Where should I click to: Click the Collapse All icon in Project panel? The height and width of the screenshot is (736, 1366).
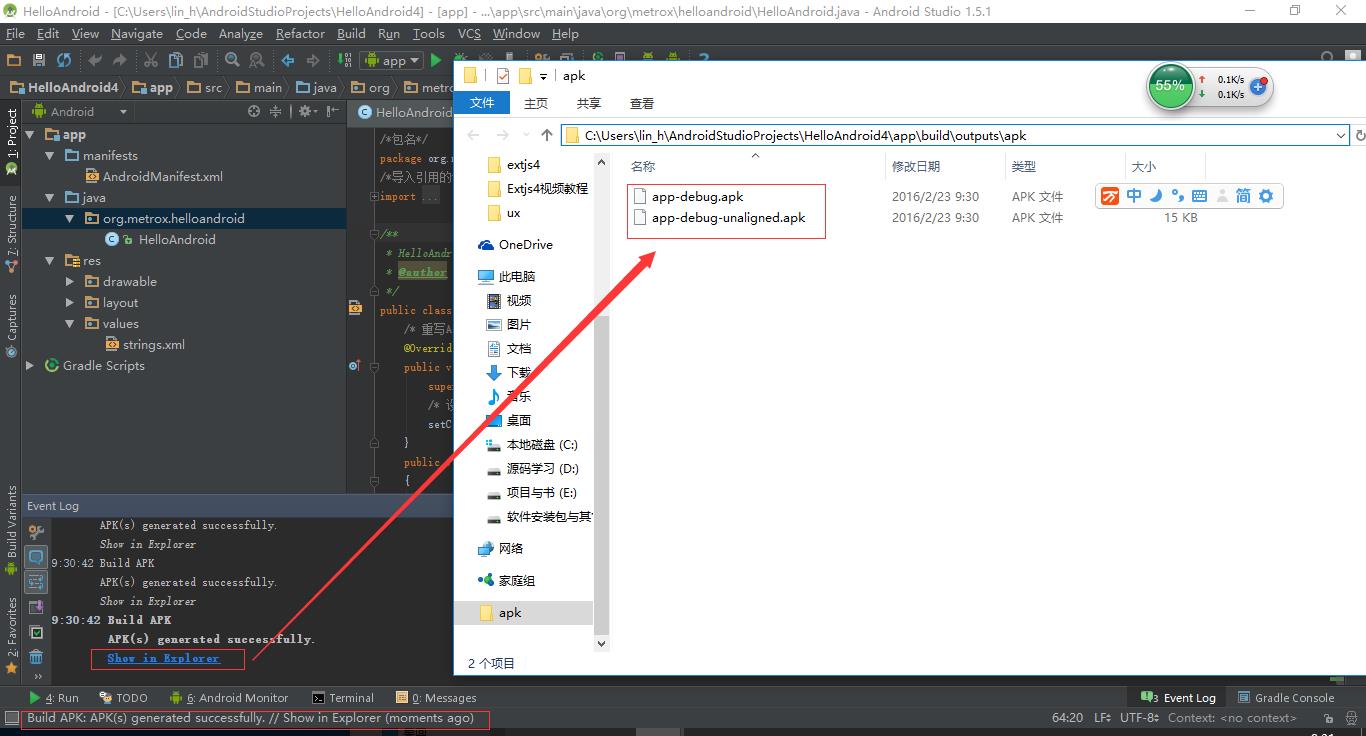pos(277,112)
